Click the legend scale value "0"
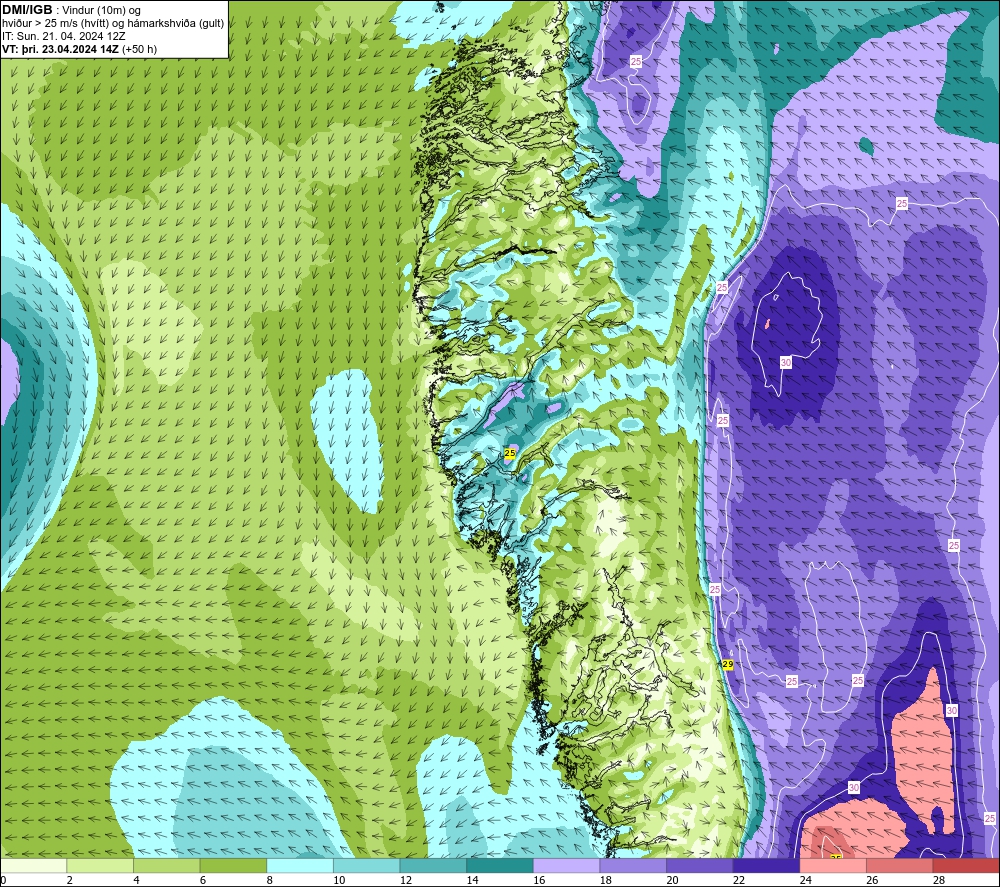This screenshot has width=1000, height=887. pyautogui.click(x=3, y=880)
